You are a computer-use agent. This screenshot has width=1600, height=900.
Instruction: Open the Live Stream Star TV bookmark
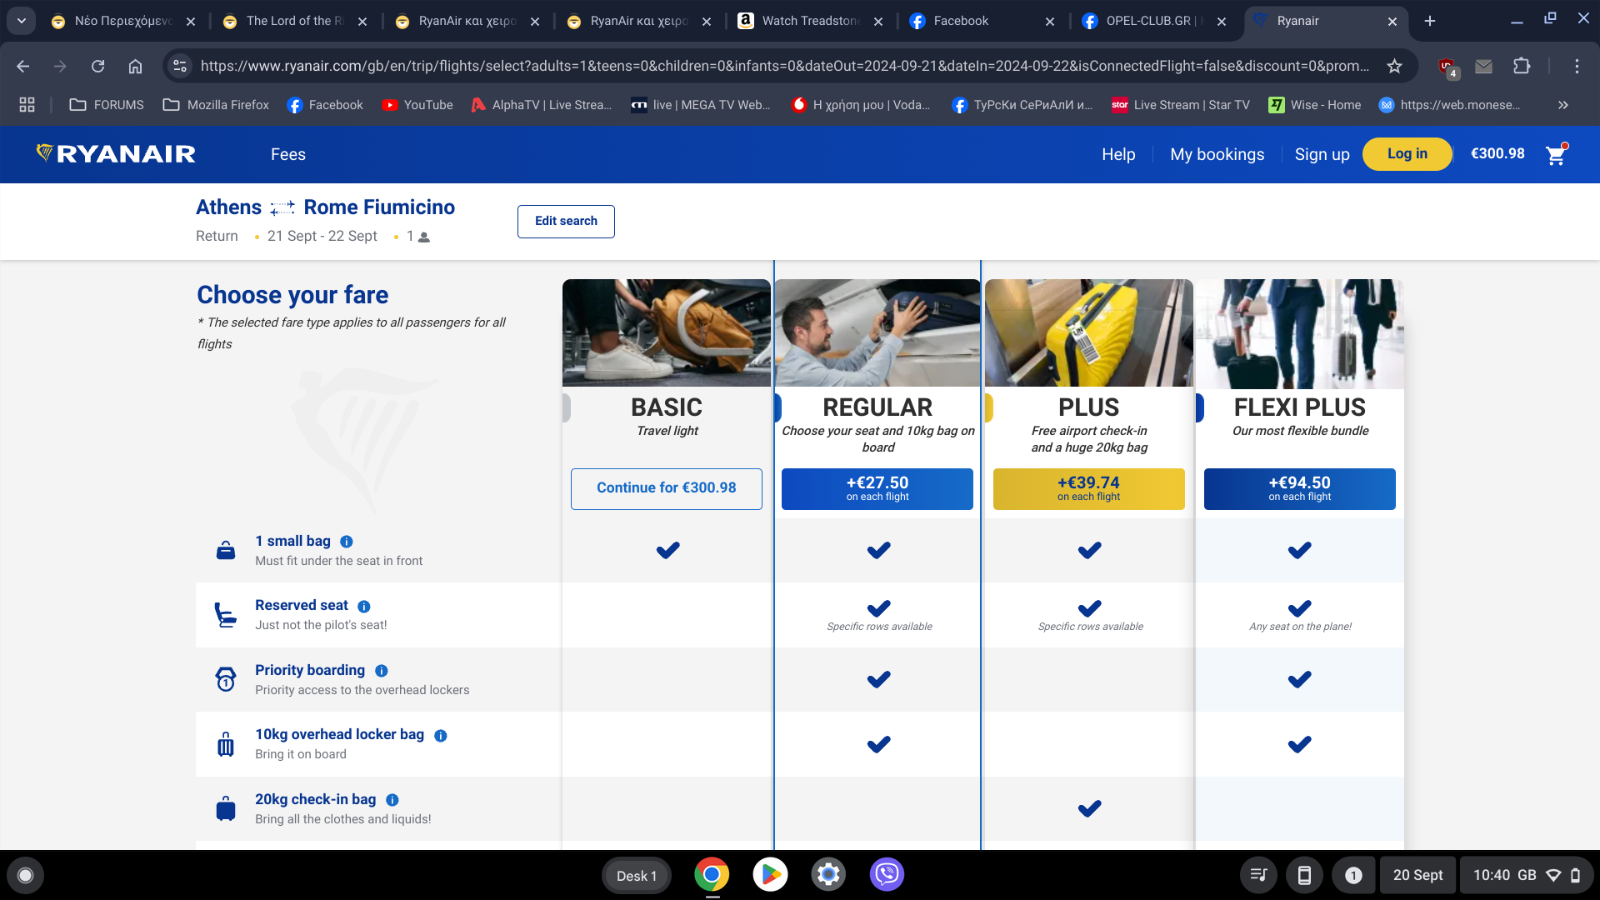[x=1181, y=105]
